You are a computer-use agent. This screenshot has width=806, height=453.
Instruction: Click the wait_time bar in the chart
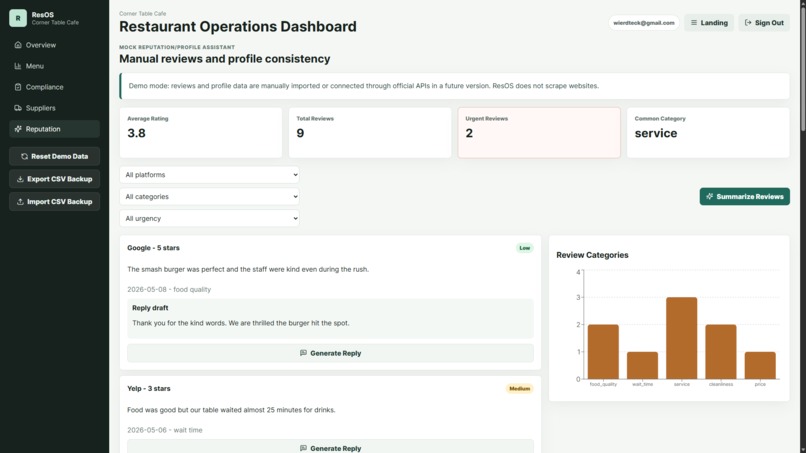click(x=643, y=366)
